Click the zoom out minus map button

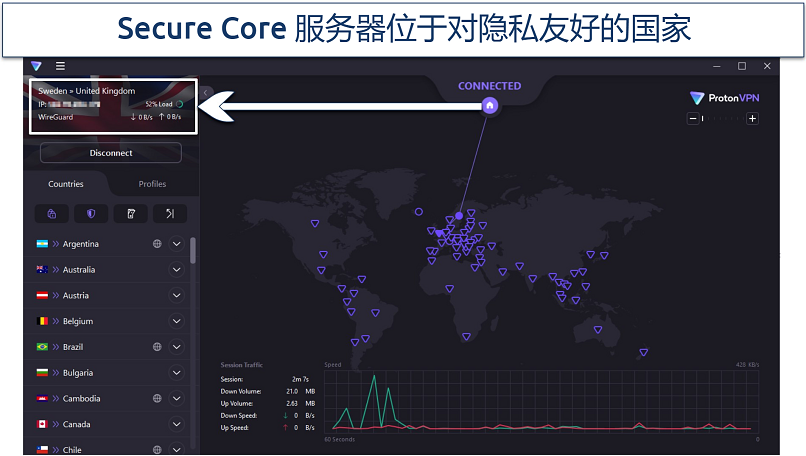[691, 119]
